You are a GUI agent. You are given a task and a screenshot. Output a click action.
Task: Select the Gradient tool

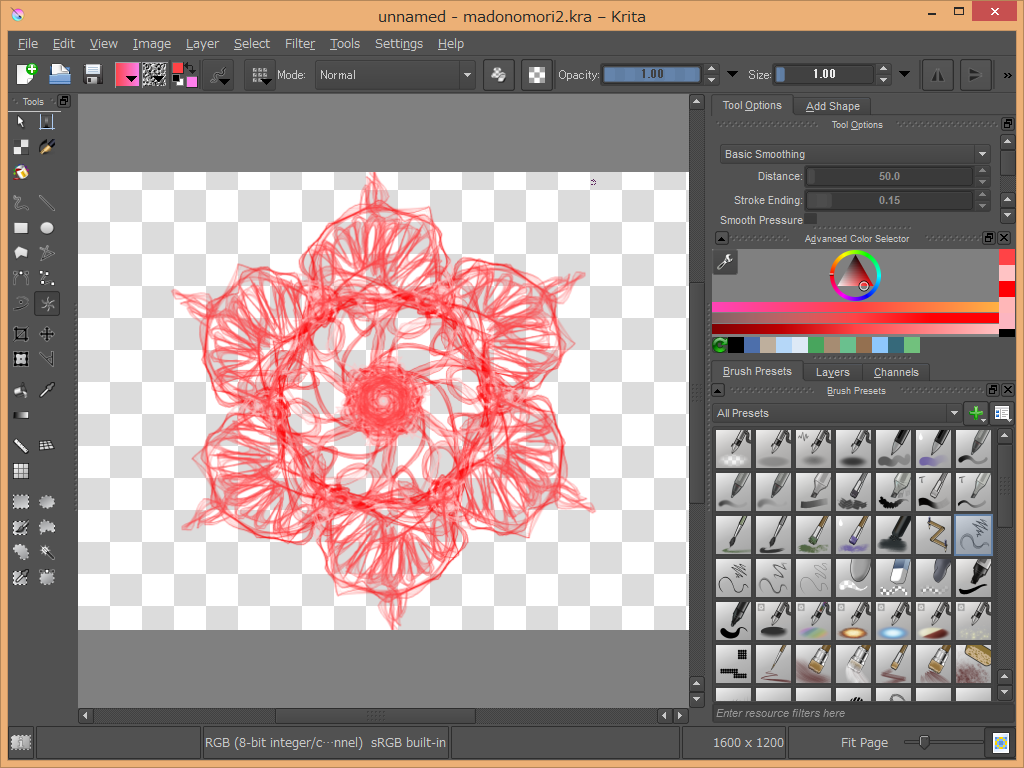tap(21, 416)
